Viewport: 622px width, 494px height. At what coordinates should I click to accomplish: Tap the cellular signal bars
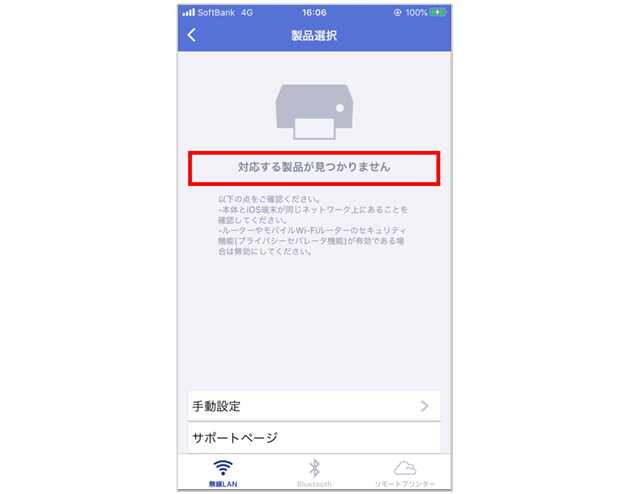click(188, 12)
